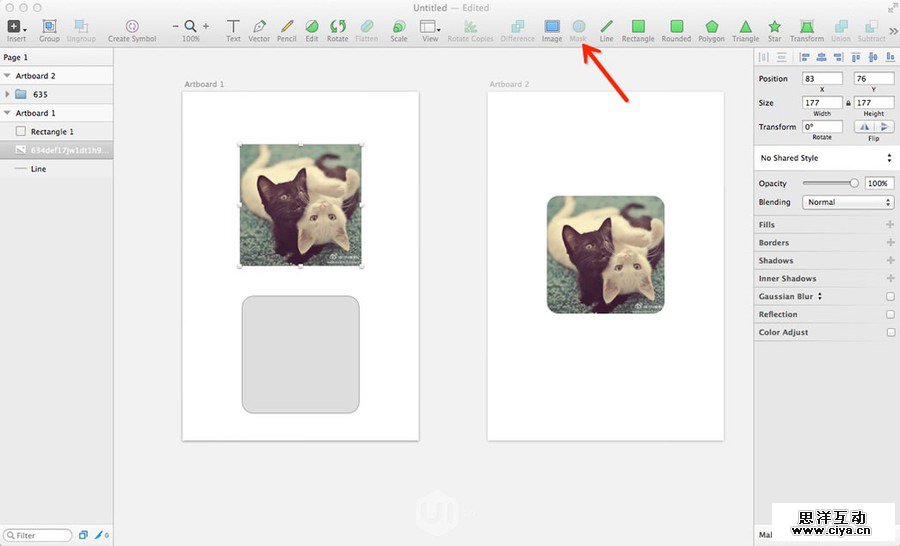Toggle the Color Adjust checkbox
900x546 pixels.
(x=890, y=333)
